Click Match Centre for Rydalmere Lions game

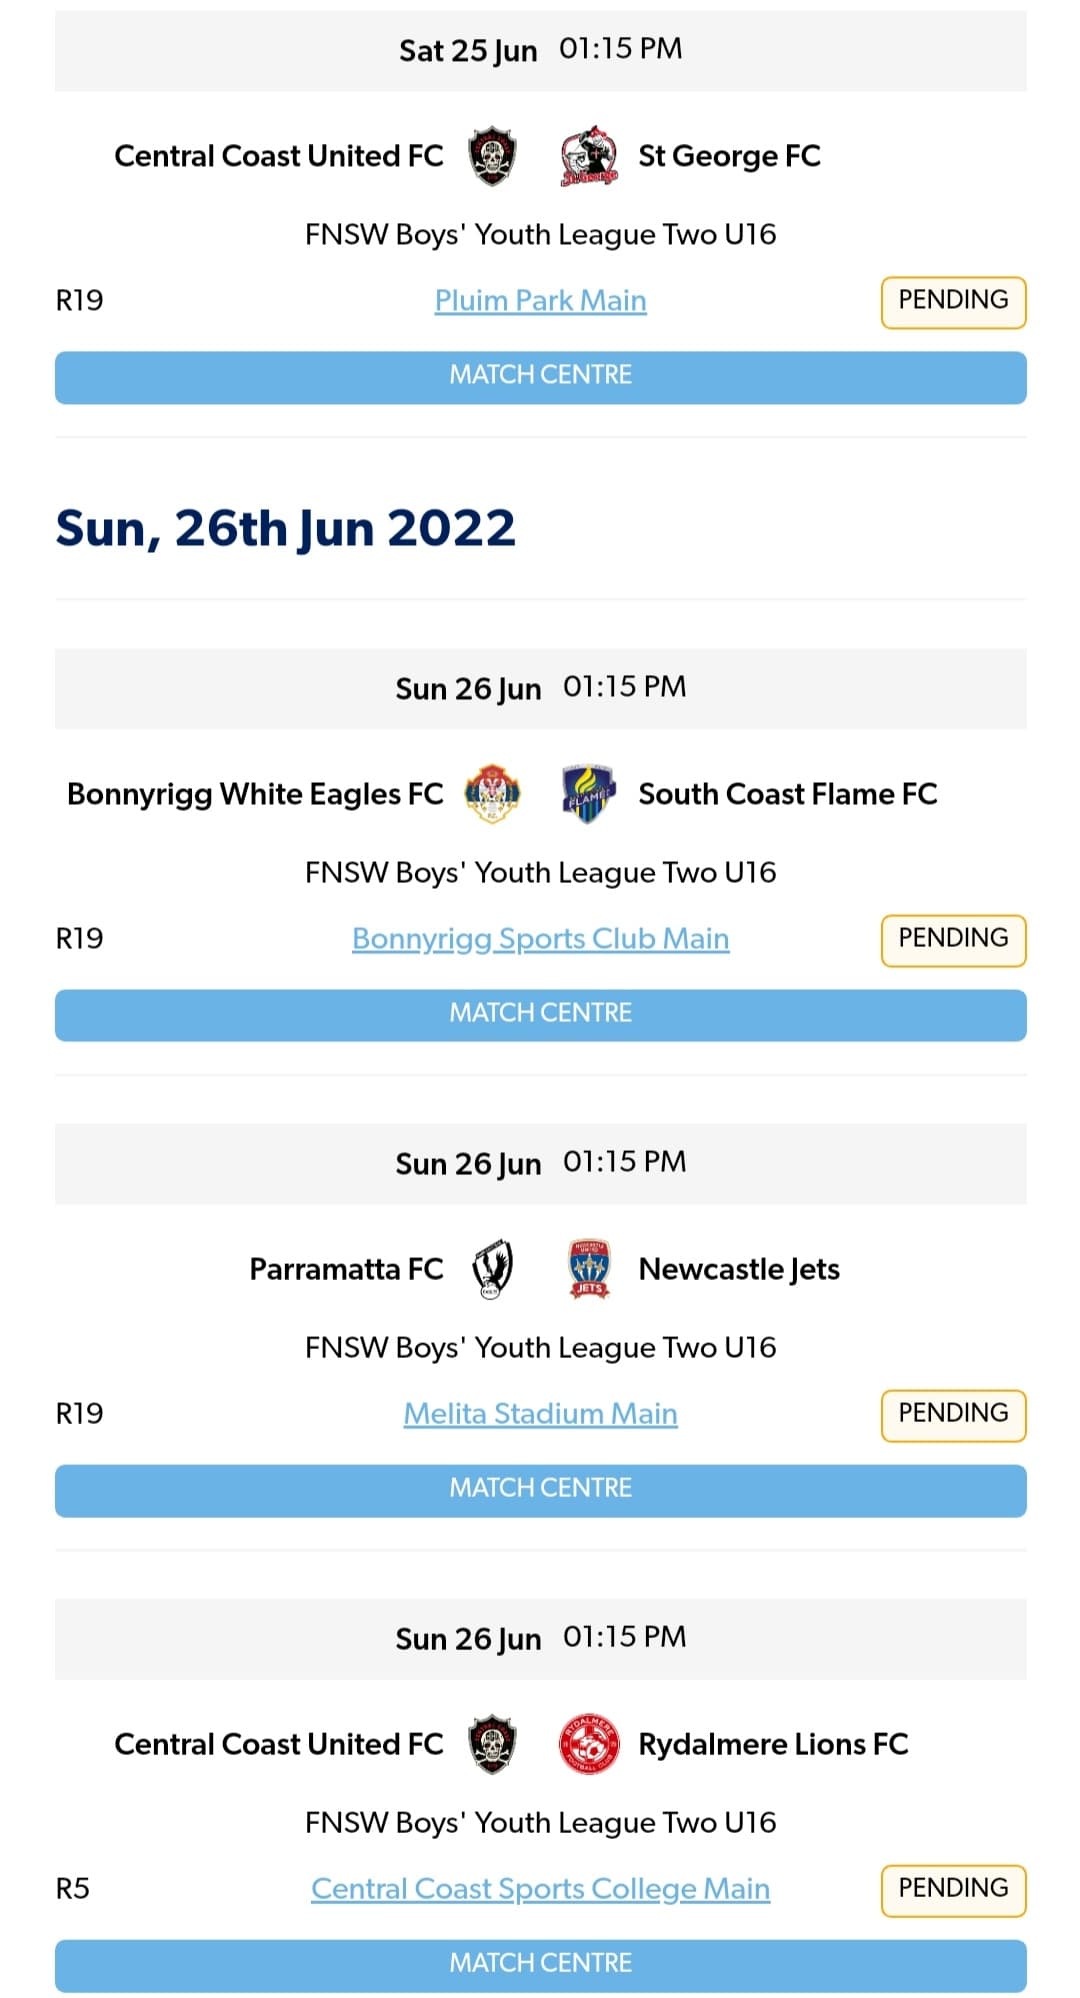click(540, 1962)
